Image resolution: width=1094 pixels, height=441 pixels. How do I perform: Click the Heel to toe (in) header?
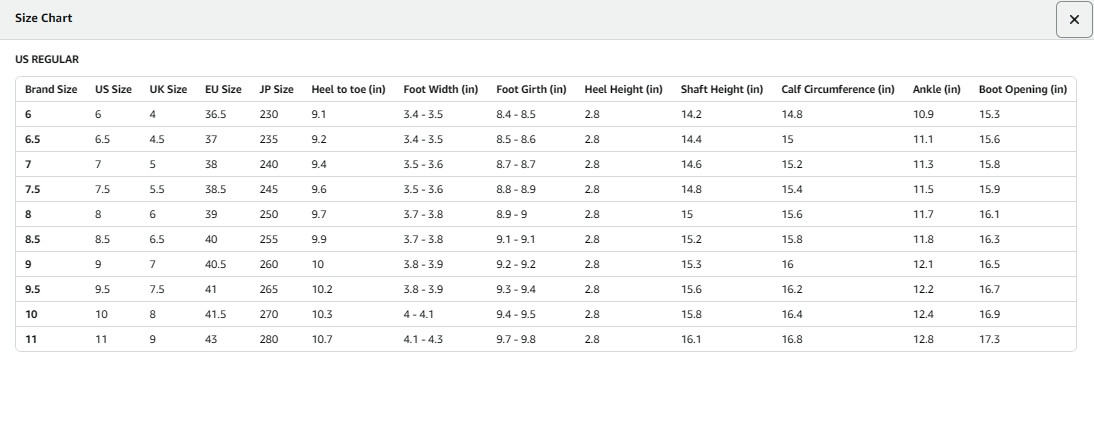348,89
